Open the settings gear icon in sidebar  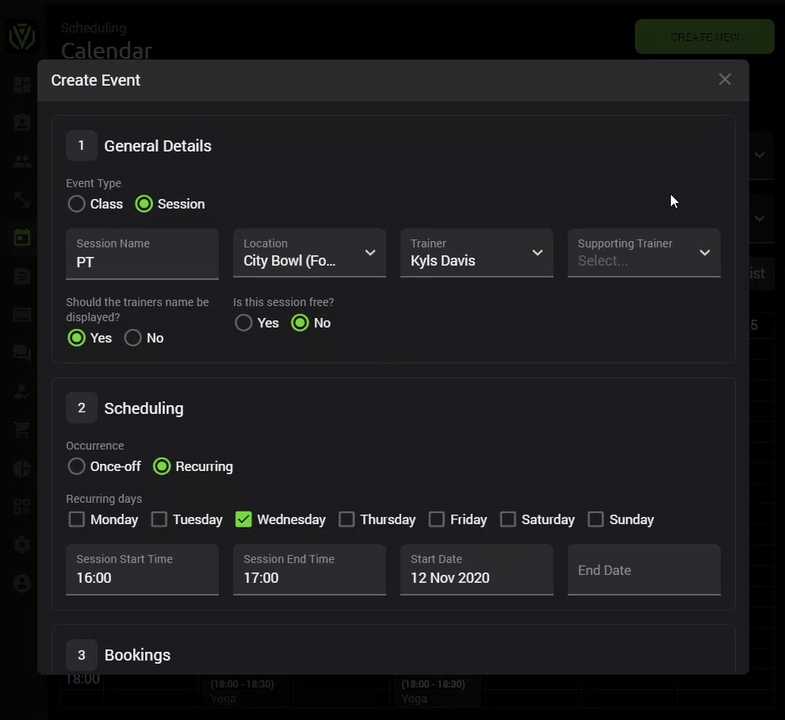click(22, 544)
